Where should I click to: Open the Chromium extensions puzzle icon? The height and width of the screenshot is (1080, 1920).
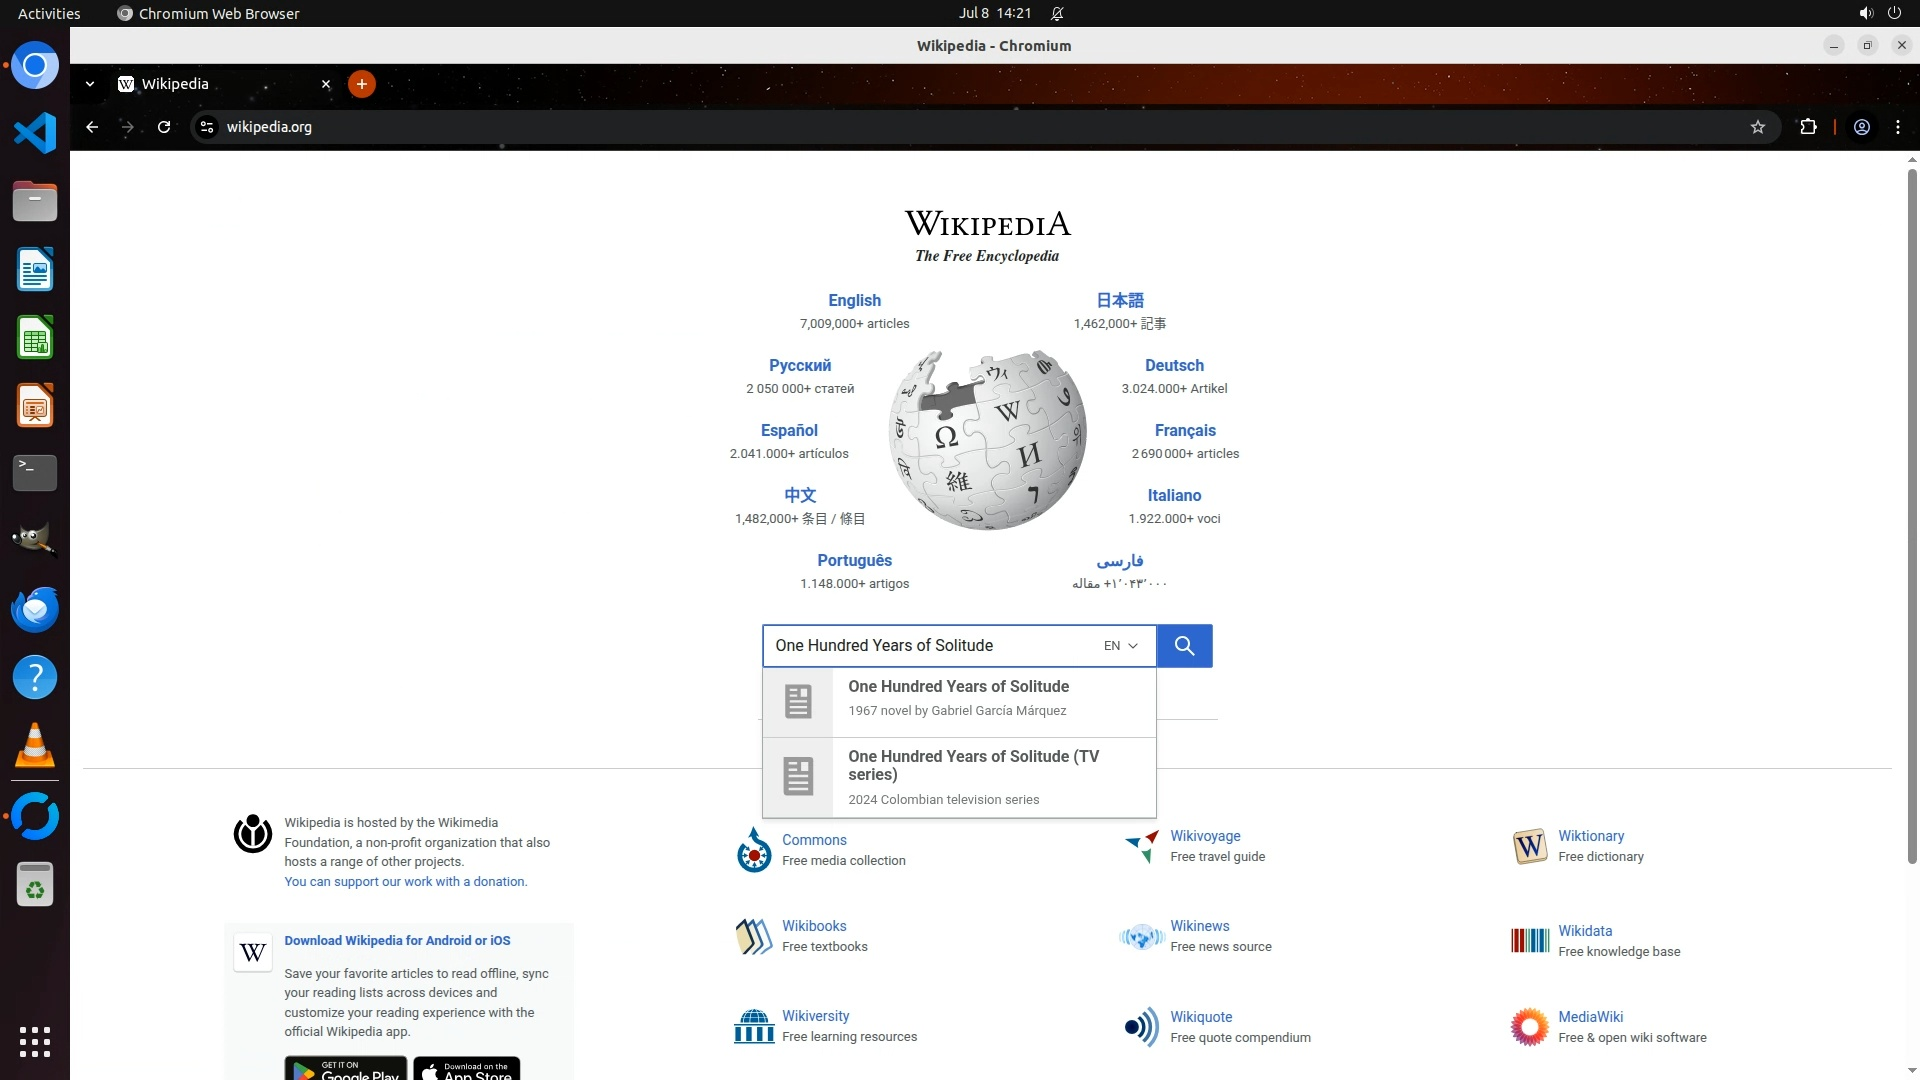pyautogui.click(x=1808, y=127)
